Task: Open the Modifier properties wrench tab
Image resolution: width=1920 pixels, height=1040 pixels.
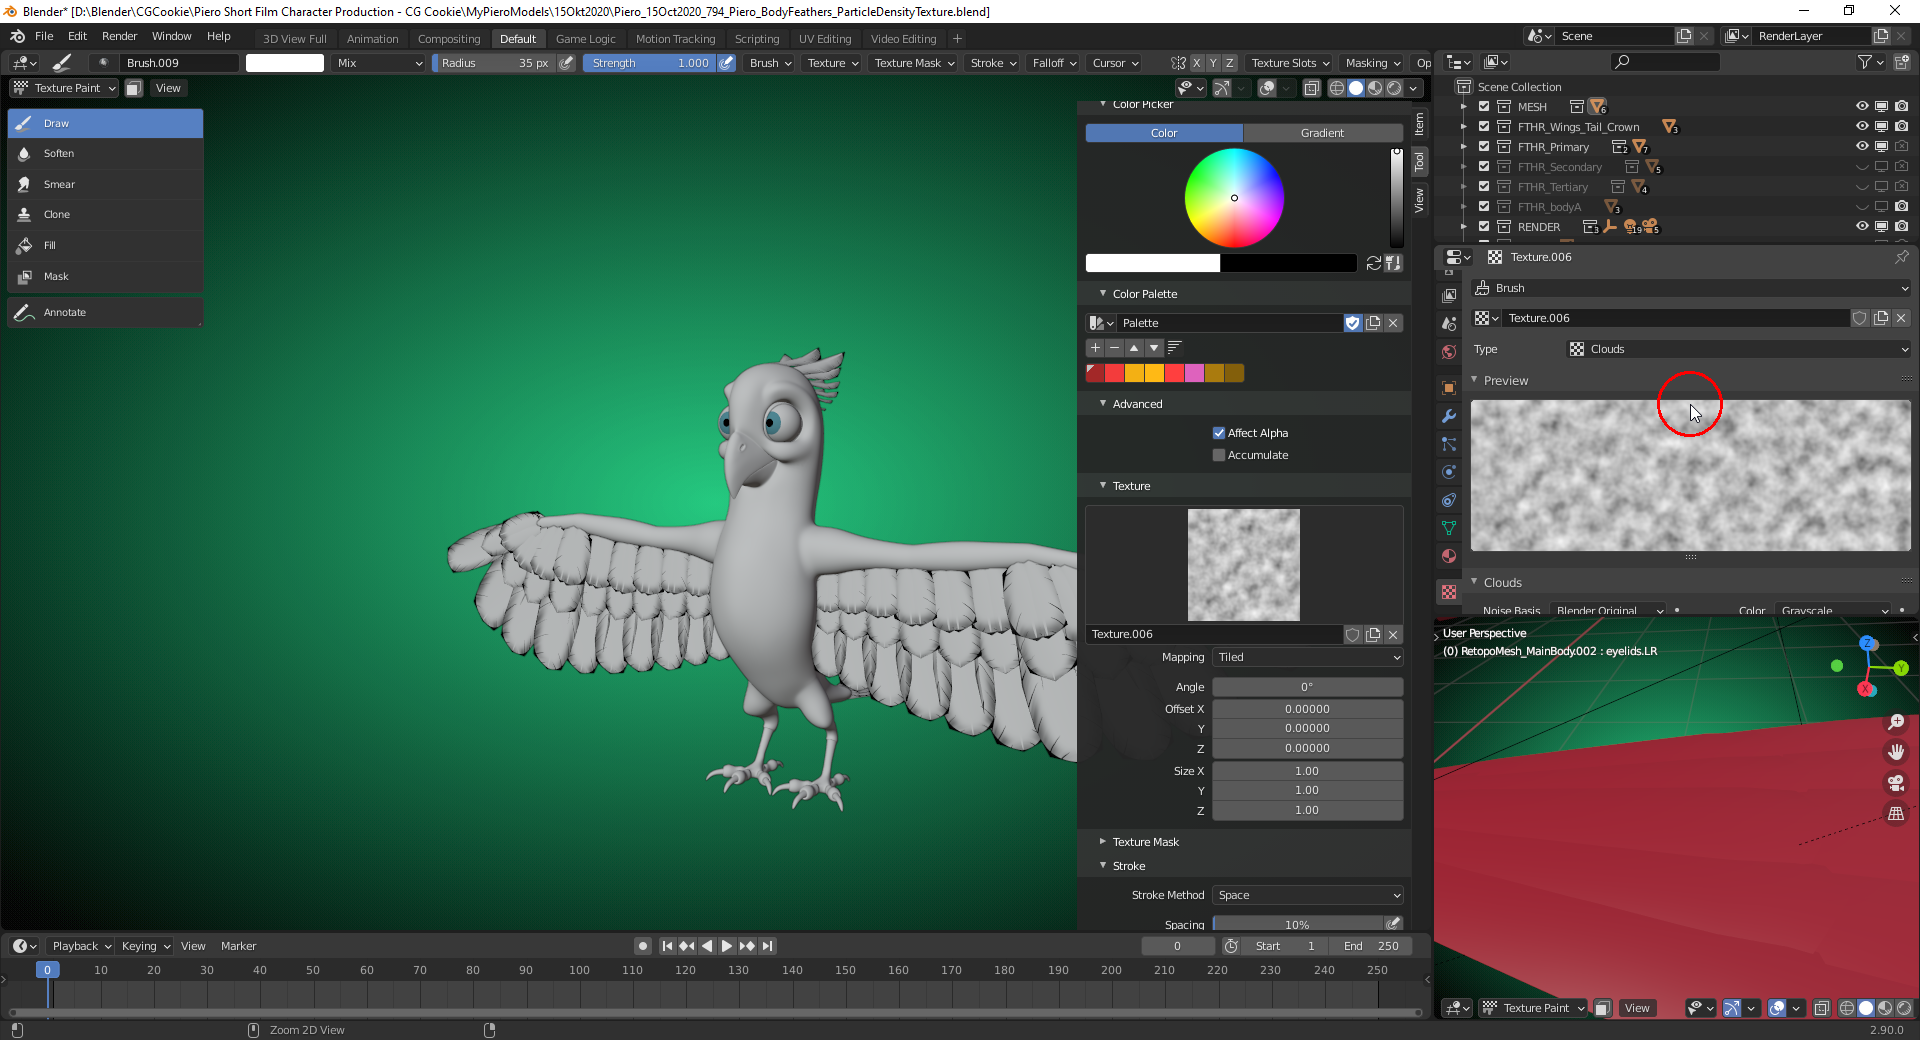Action: (x=1448, y=416)
